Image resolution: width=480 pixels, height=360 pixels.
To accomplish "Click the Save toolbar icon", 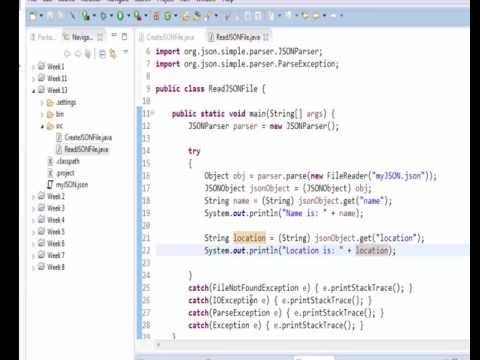I will [50, 16].
